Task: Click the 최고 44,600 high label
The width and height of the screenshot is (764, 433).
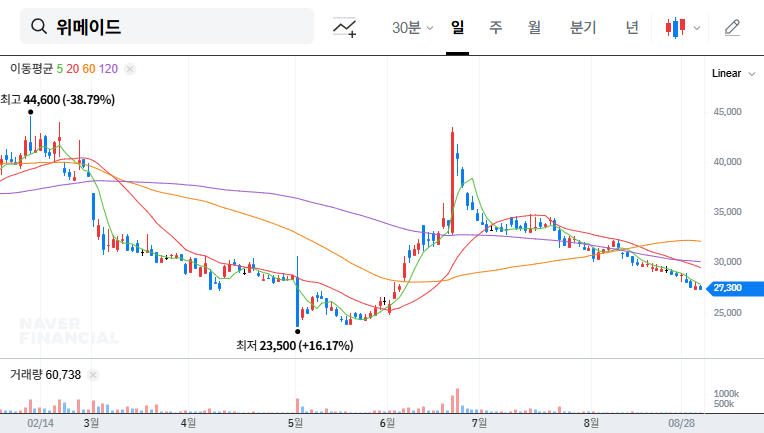Action: click(57, 100)
